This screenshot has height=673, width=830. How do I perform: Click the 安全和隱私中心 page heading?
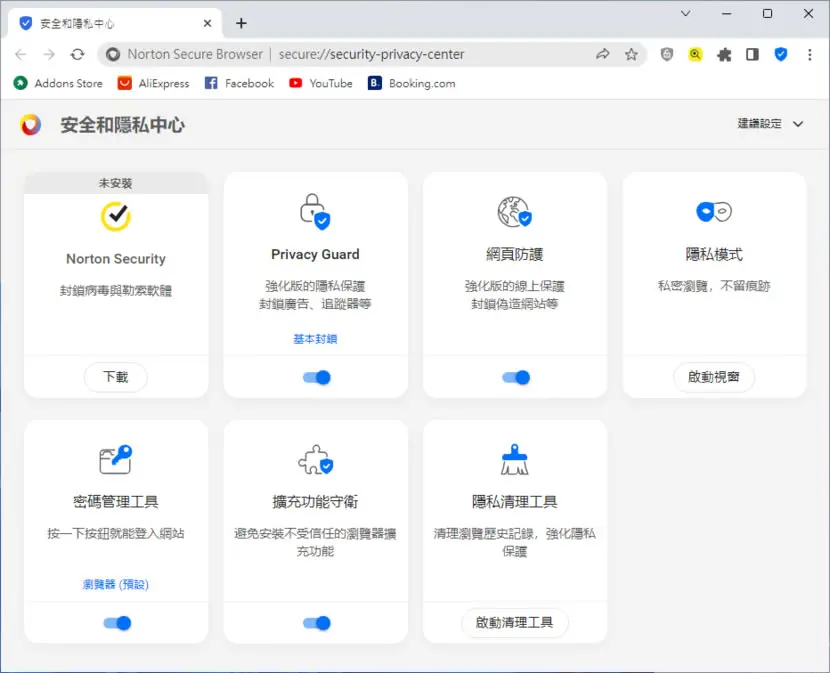coord(122,125)
